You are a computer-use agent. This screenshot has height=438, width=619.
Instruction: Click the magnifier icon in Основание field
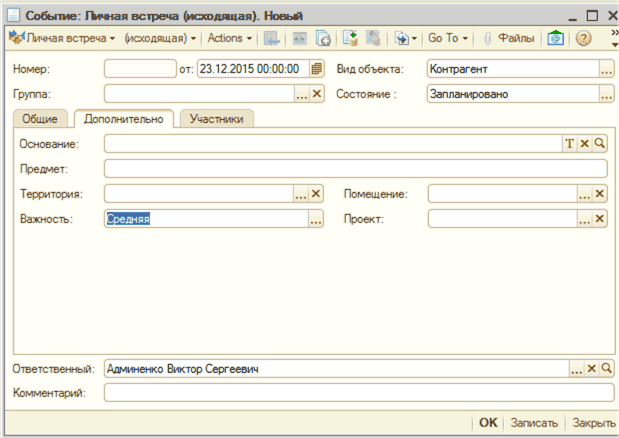click(600, 144)
